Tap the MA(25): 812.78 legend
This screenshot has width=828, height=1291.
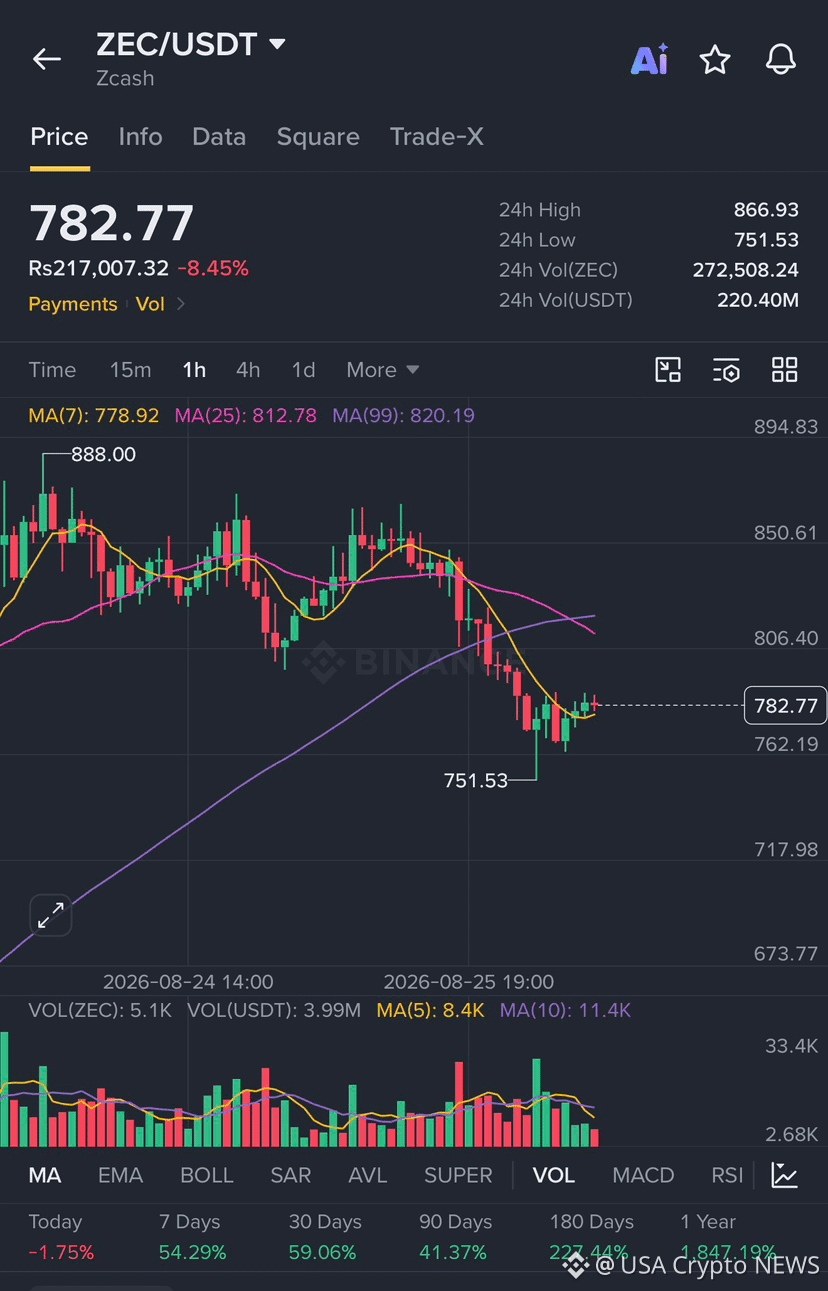pos(246,415)
